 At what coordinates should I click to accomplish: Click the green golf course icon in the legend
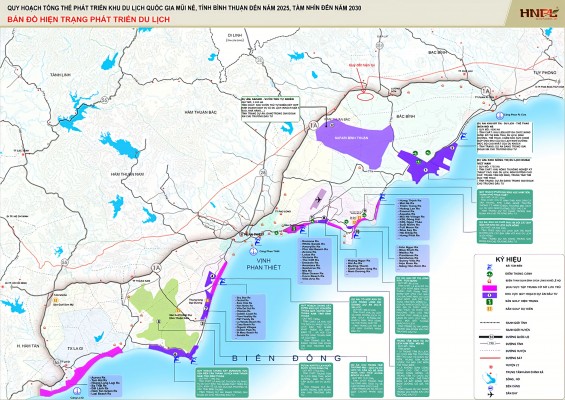489,302
